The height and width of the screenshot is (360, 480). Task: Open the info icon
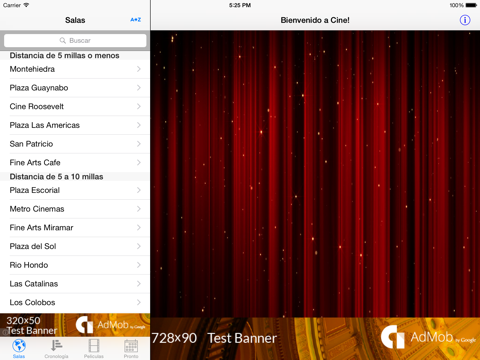pos(465,20)
